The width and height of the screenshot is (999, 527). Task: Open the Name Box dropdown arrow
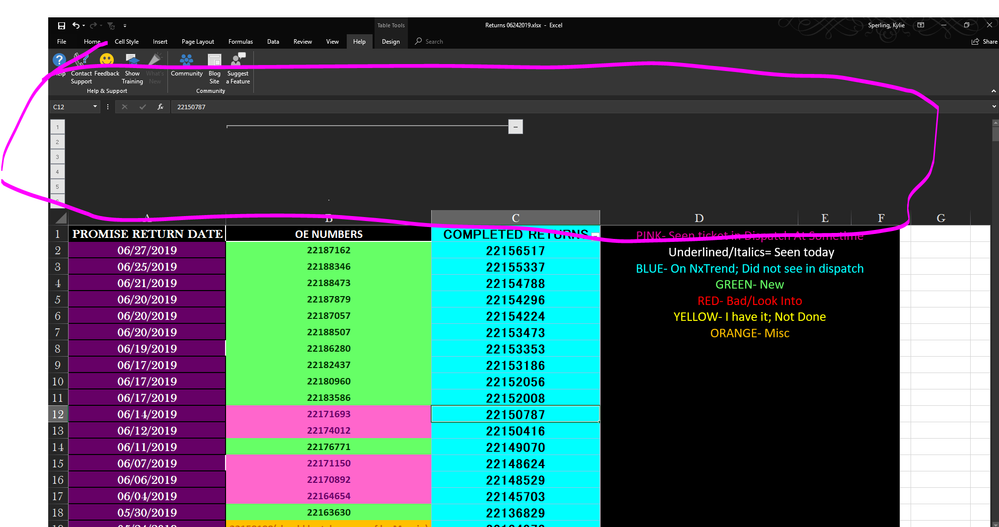[x=95, y=107]
